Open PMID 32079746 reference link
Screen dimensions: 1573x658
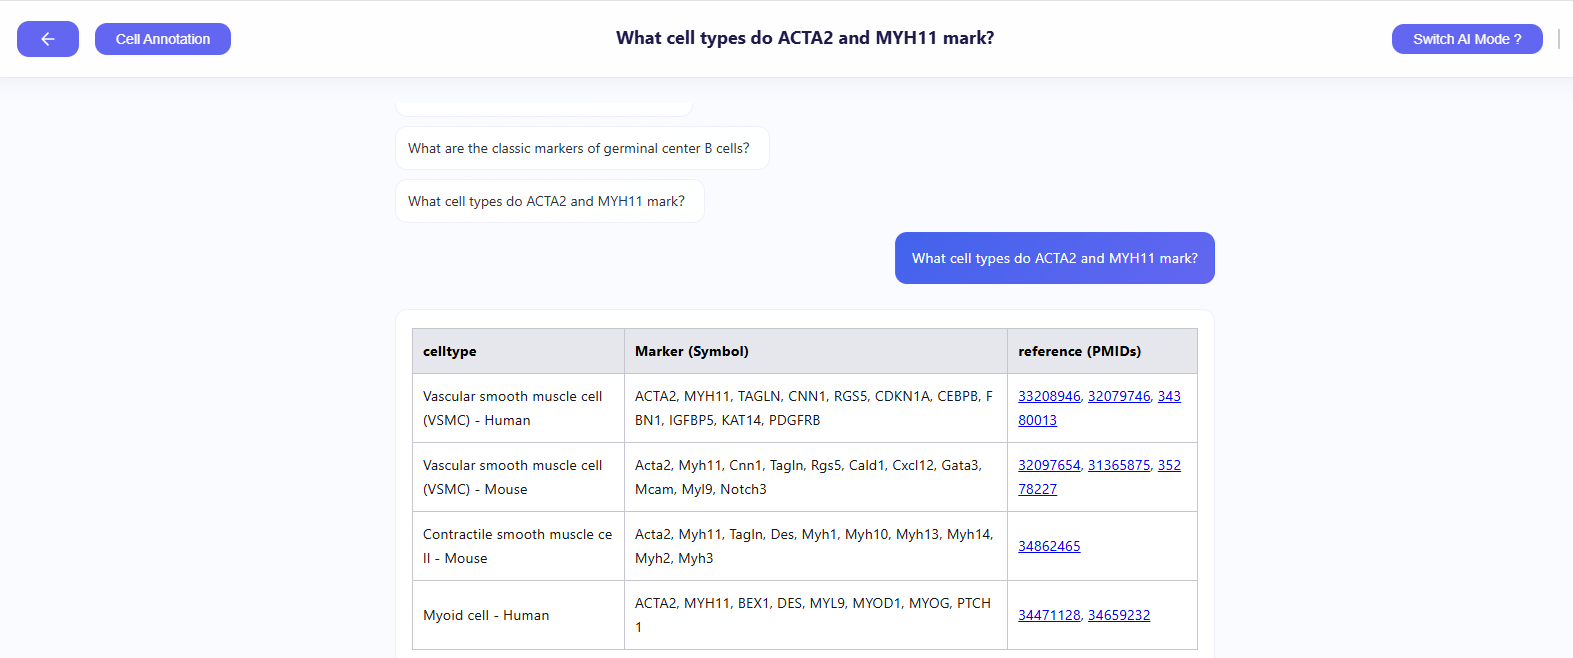[x=1119, y=396]
